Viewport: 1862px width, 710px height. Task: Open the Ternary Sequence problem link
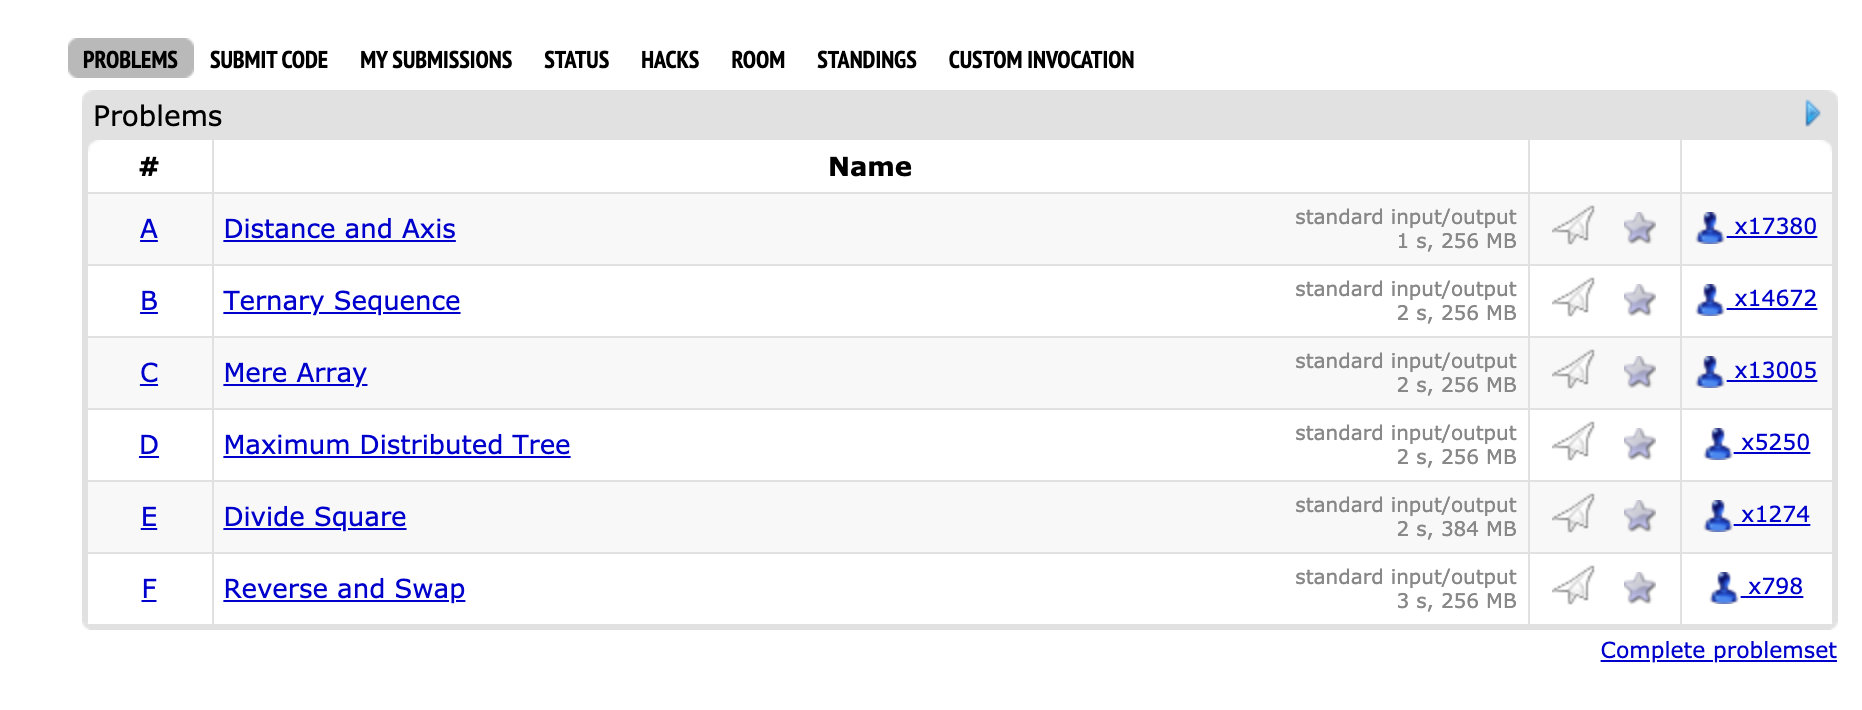[342, 301]
